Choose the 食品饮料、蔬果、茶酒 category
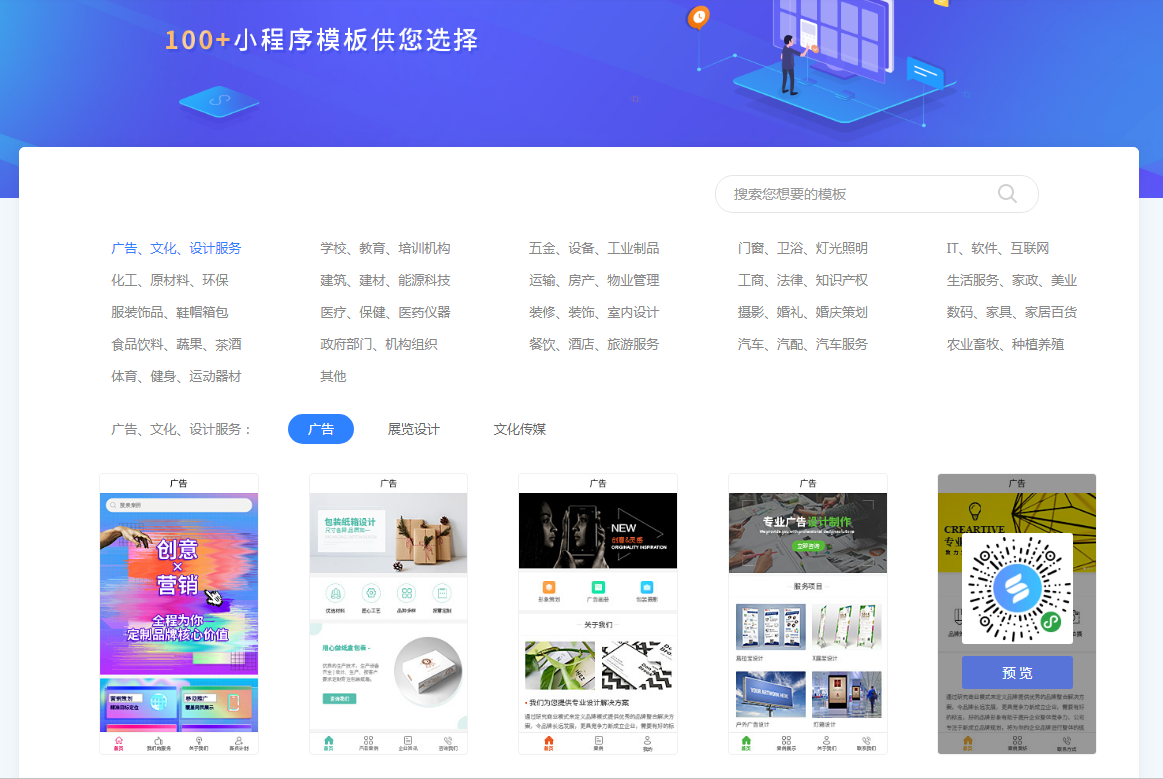The width and height of the screenshot is (1163, 779). click(x=176, y=344)
